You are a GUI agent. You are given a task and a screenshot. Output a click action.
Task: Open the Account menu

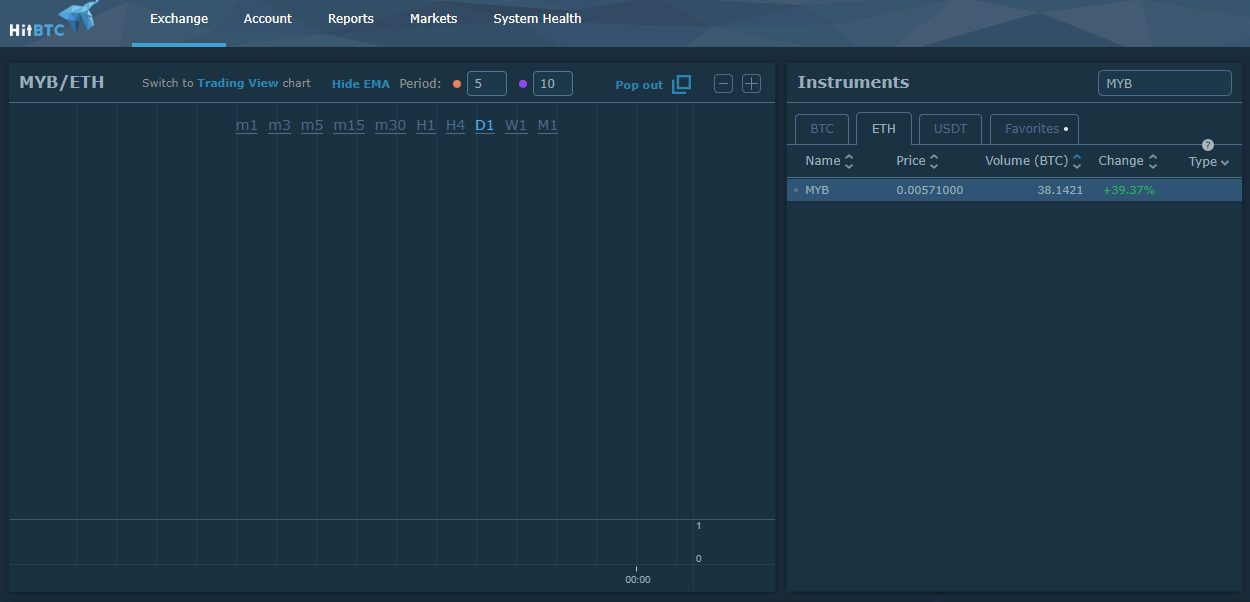tap(268, 19)
